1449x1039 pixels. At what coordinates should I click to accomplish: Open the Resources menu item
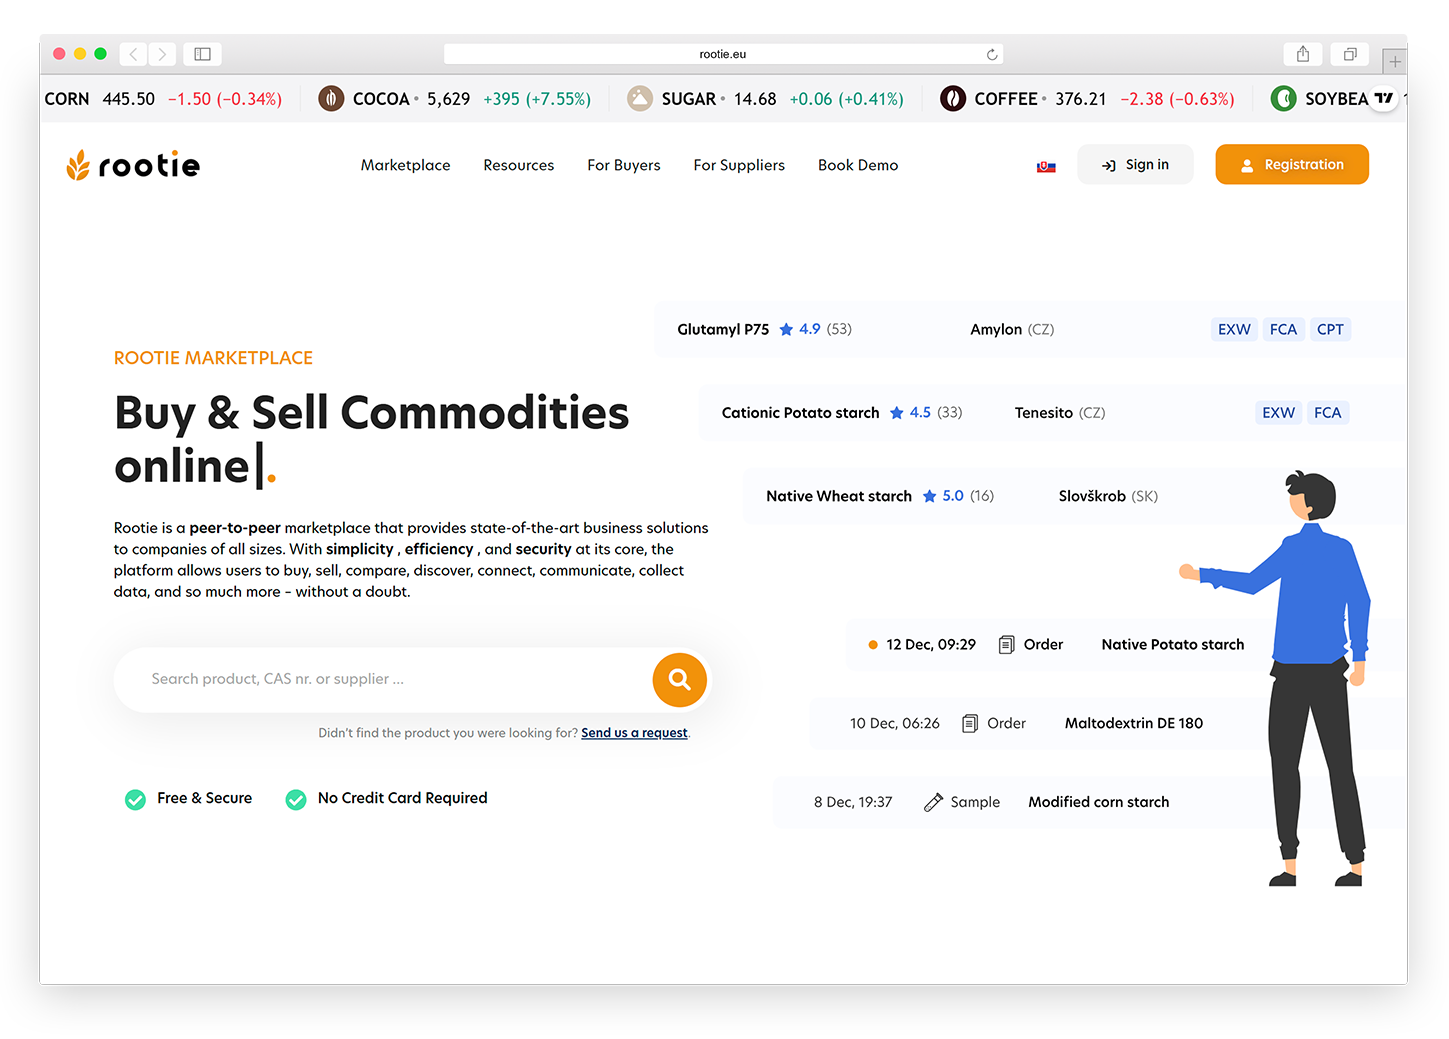[x=518, y=165]
